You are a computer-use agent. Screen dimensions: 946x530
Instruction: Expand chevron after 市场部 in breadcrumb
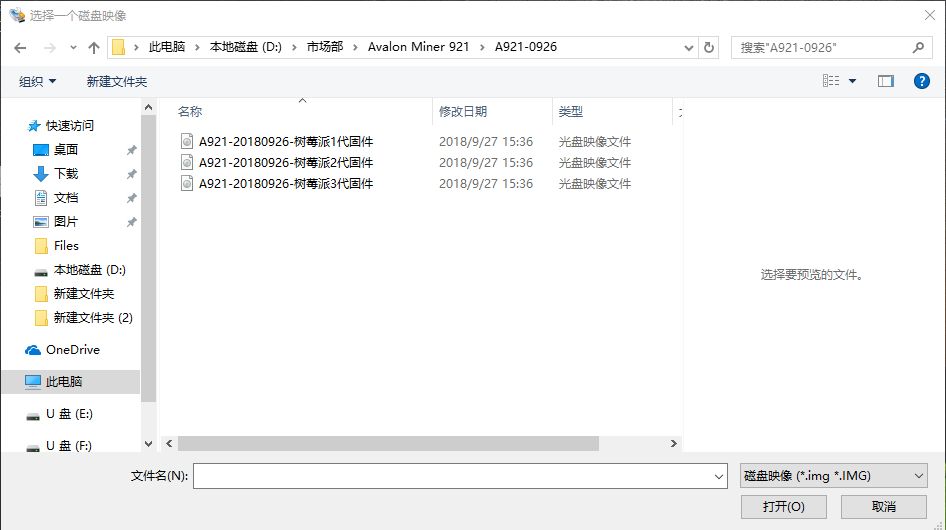355,47
